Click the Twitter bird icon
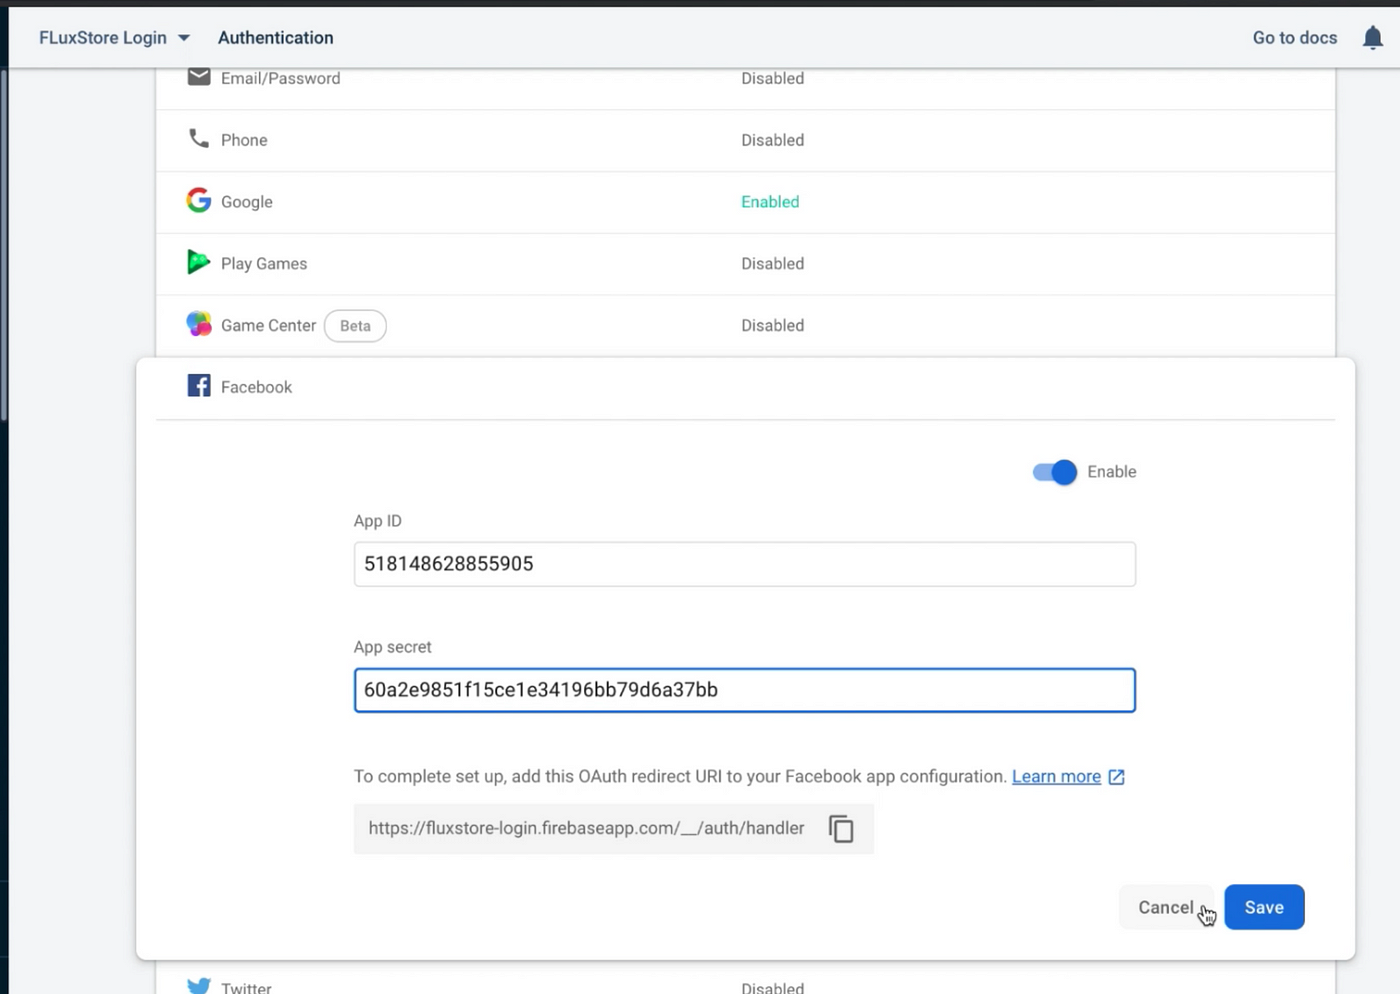 pos(199,986)
